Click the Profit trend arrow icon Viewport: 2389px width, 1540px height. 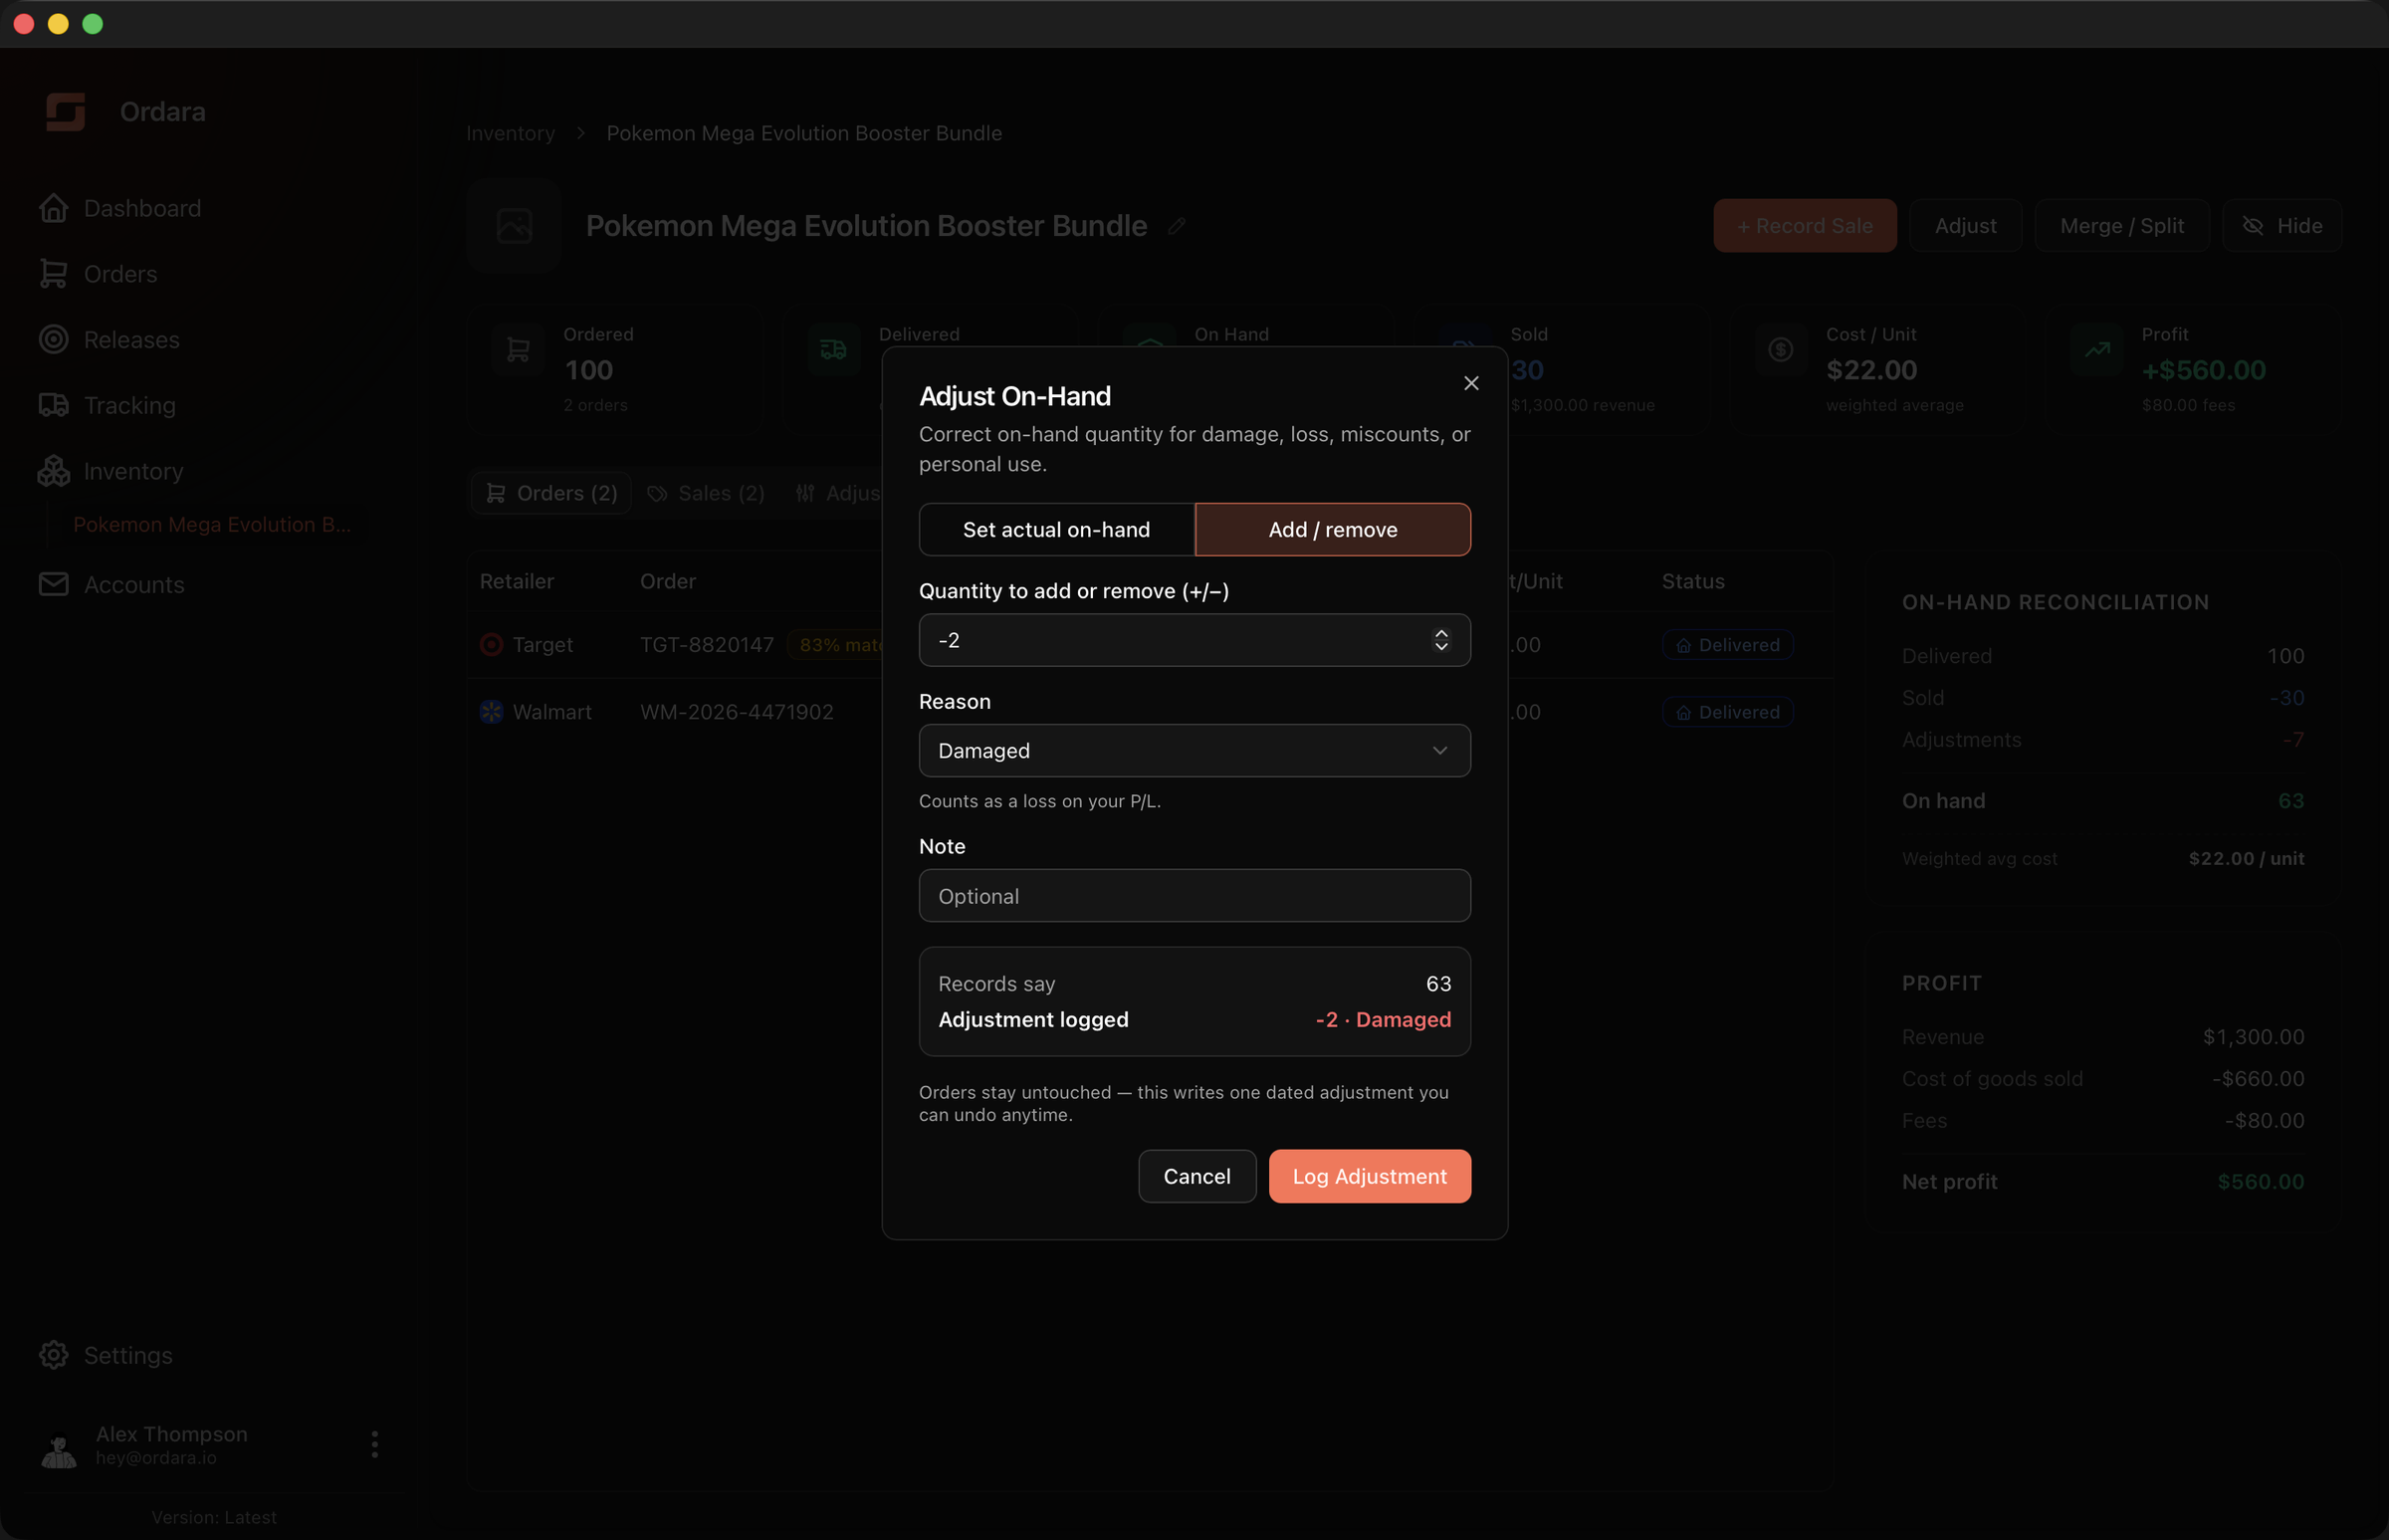[2097, 350]
